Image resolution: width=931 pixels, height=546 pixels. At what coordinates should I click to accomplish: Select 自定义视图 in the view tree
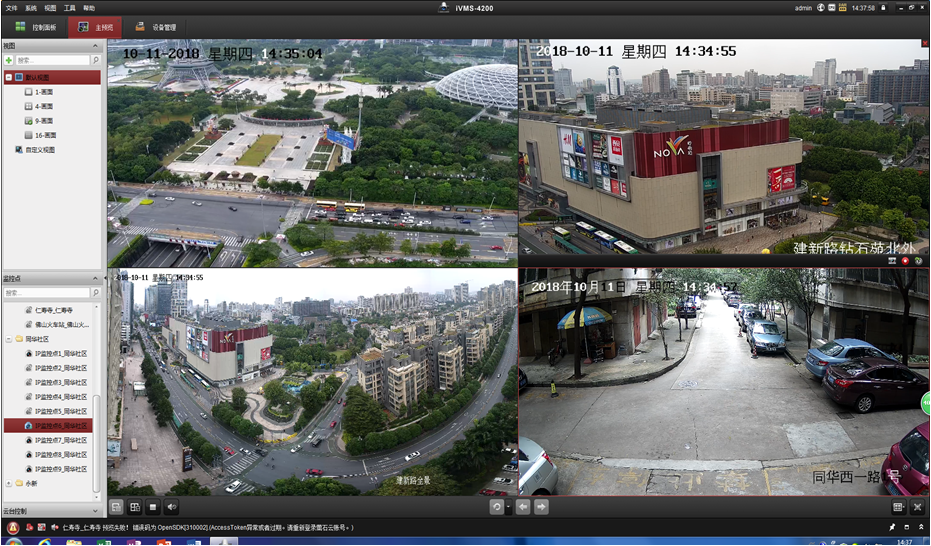[x=36, y=150]
